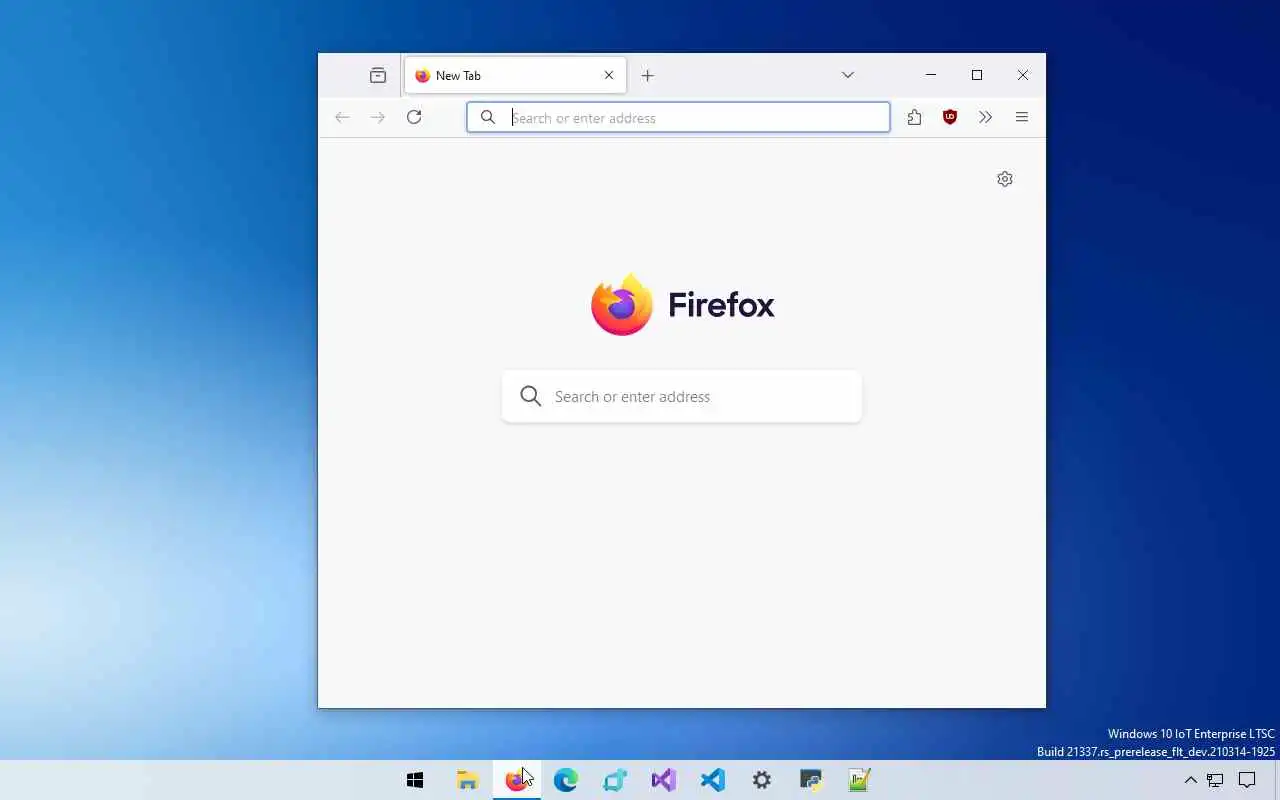Viewport: 1280px width, 800px height.
Task: Reload the current page
Action: pyautogui.click(x=414, y=117)
